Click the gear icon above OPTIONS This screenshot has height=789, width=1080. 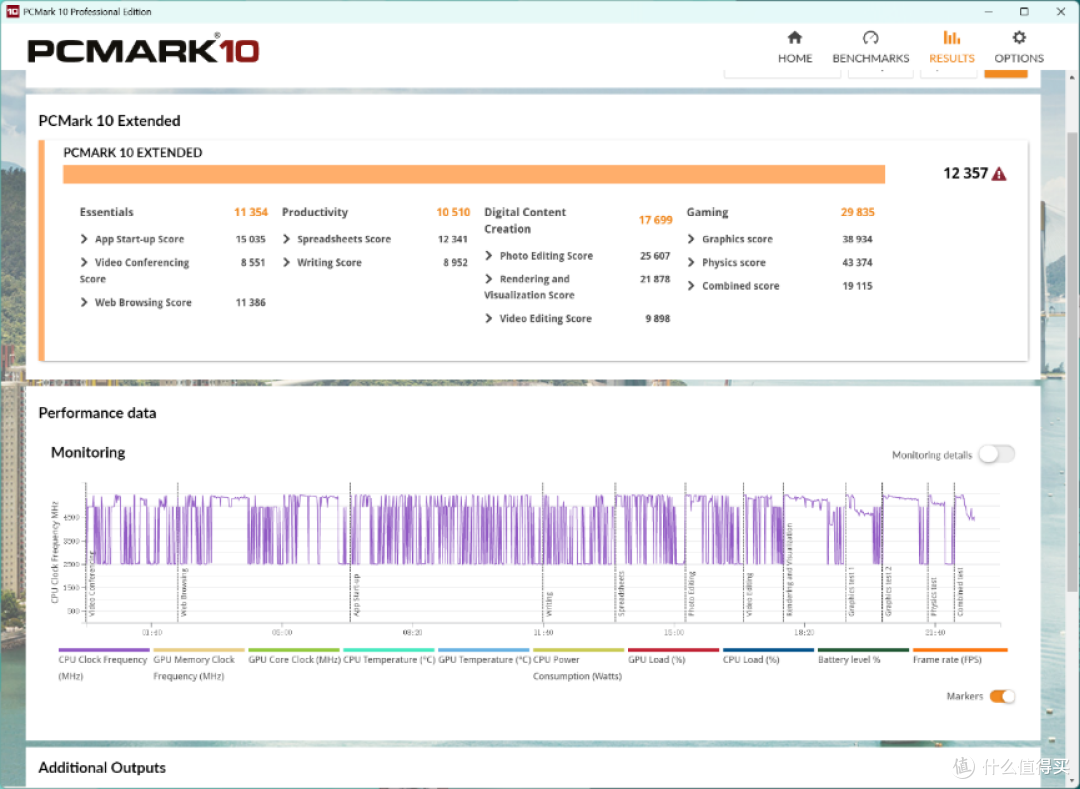[1019, 37]
